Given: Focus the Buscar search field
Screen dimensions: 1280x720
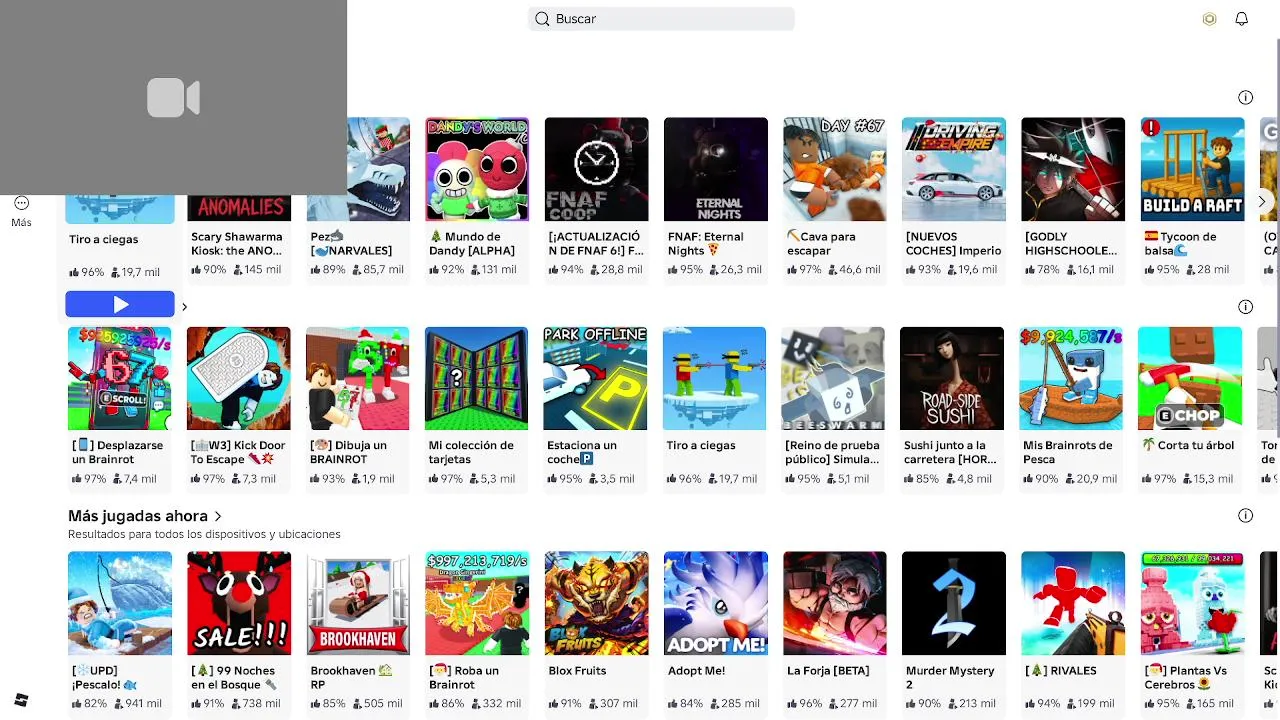Looking at the screenshot, I should point(661,19).
